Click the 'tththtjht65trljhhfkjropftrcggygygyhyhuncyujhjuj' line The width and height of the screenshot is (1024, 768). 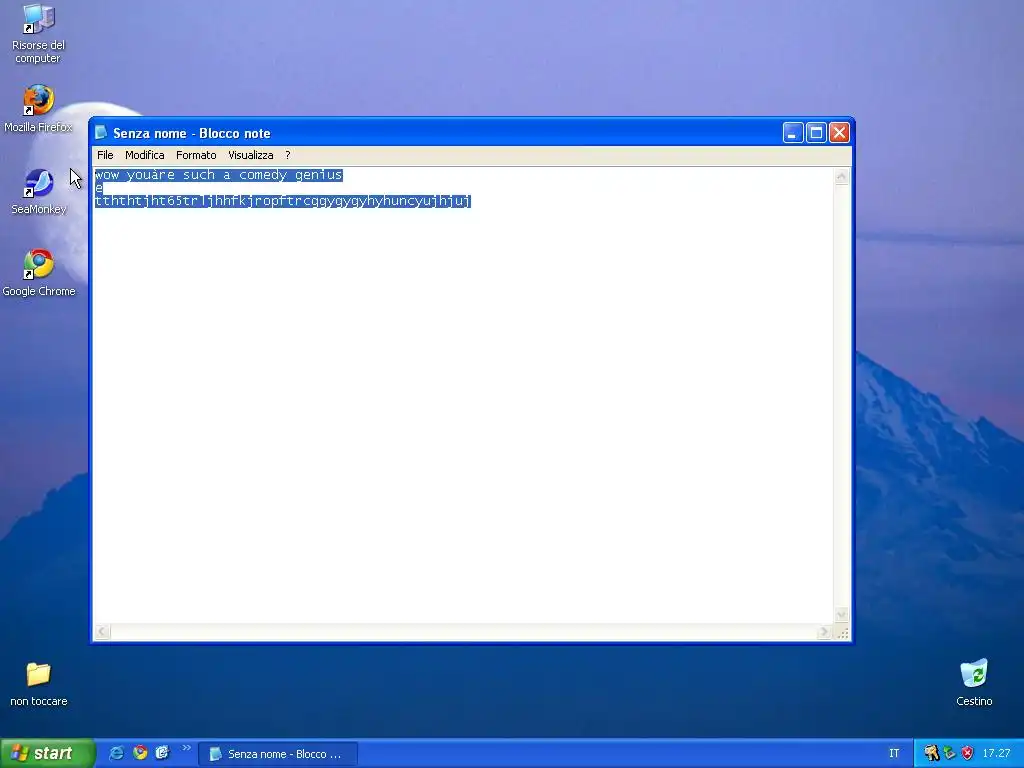pyautogui.click(x=283, y=201)
